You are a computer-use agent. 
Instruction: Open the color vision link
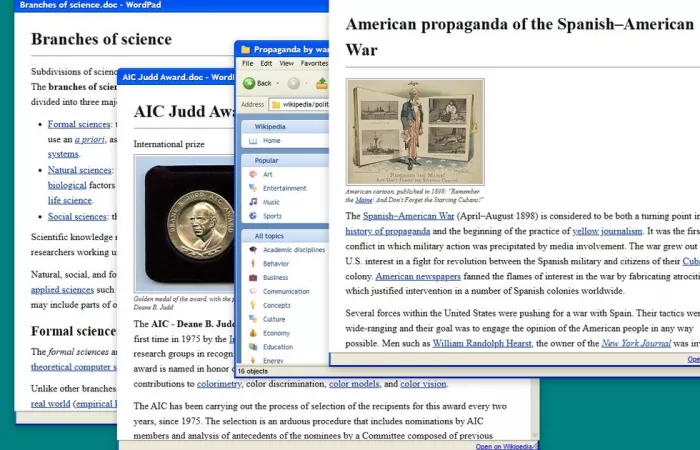(x=423, y=384)
